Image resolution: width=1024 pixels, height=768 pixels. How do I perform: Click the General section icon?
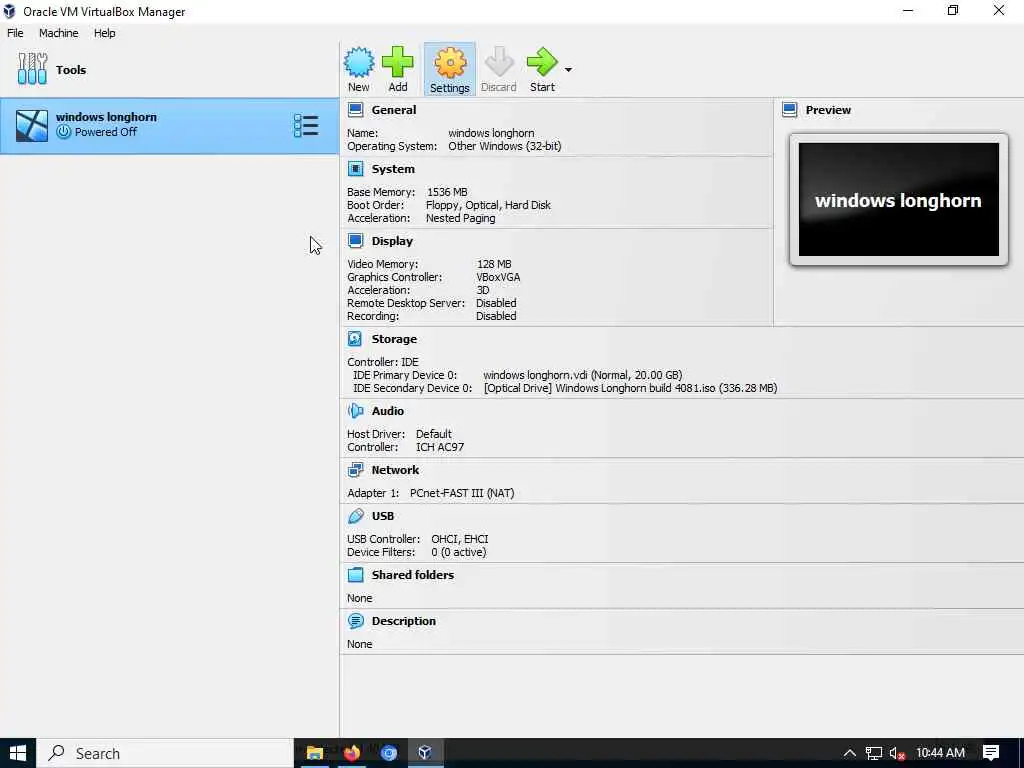click(x=355, y=110)
